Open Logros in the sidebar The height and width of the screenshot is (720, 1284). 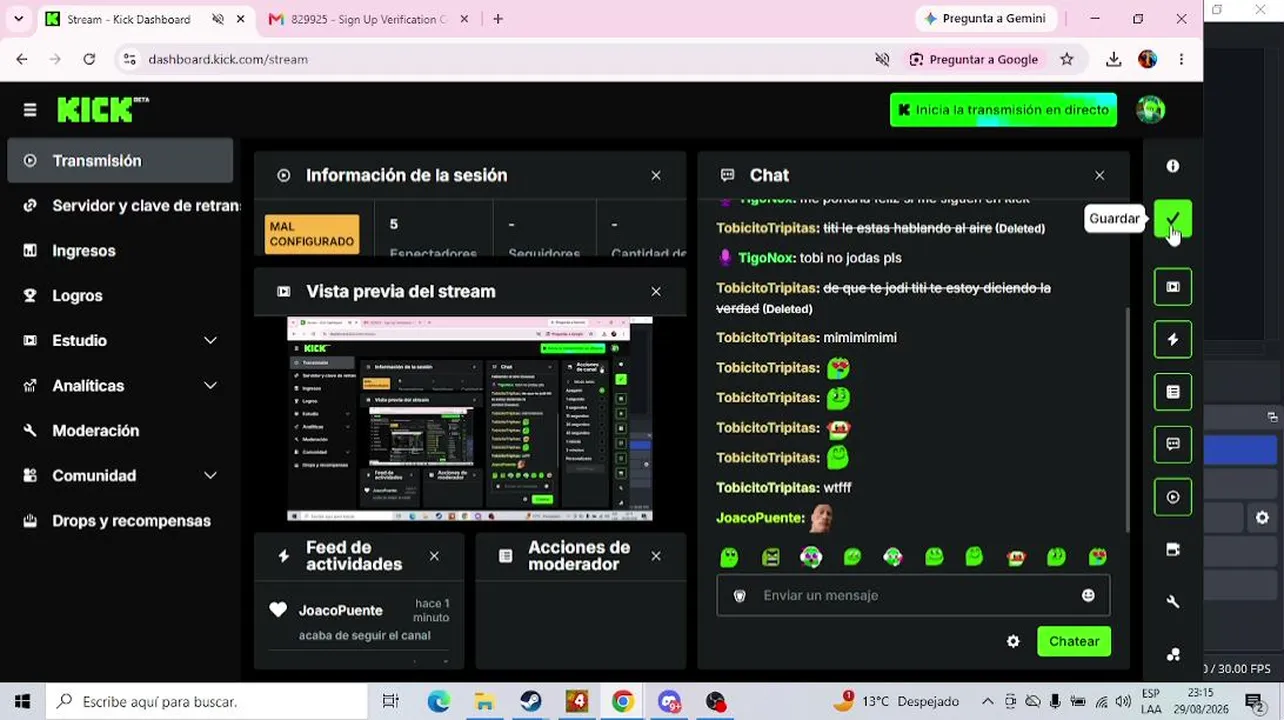[x=120, y=295]
